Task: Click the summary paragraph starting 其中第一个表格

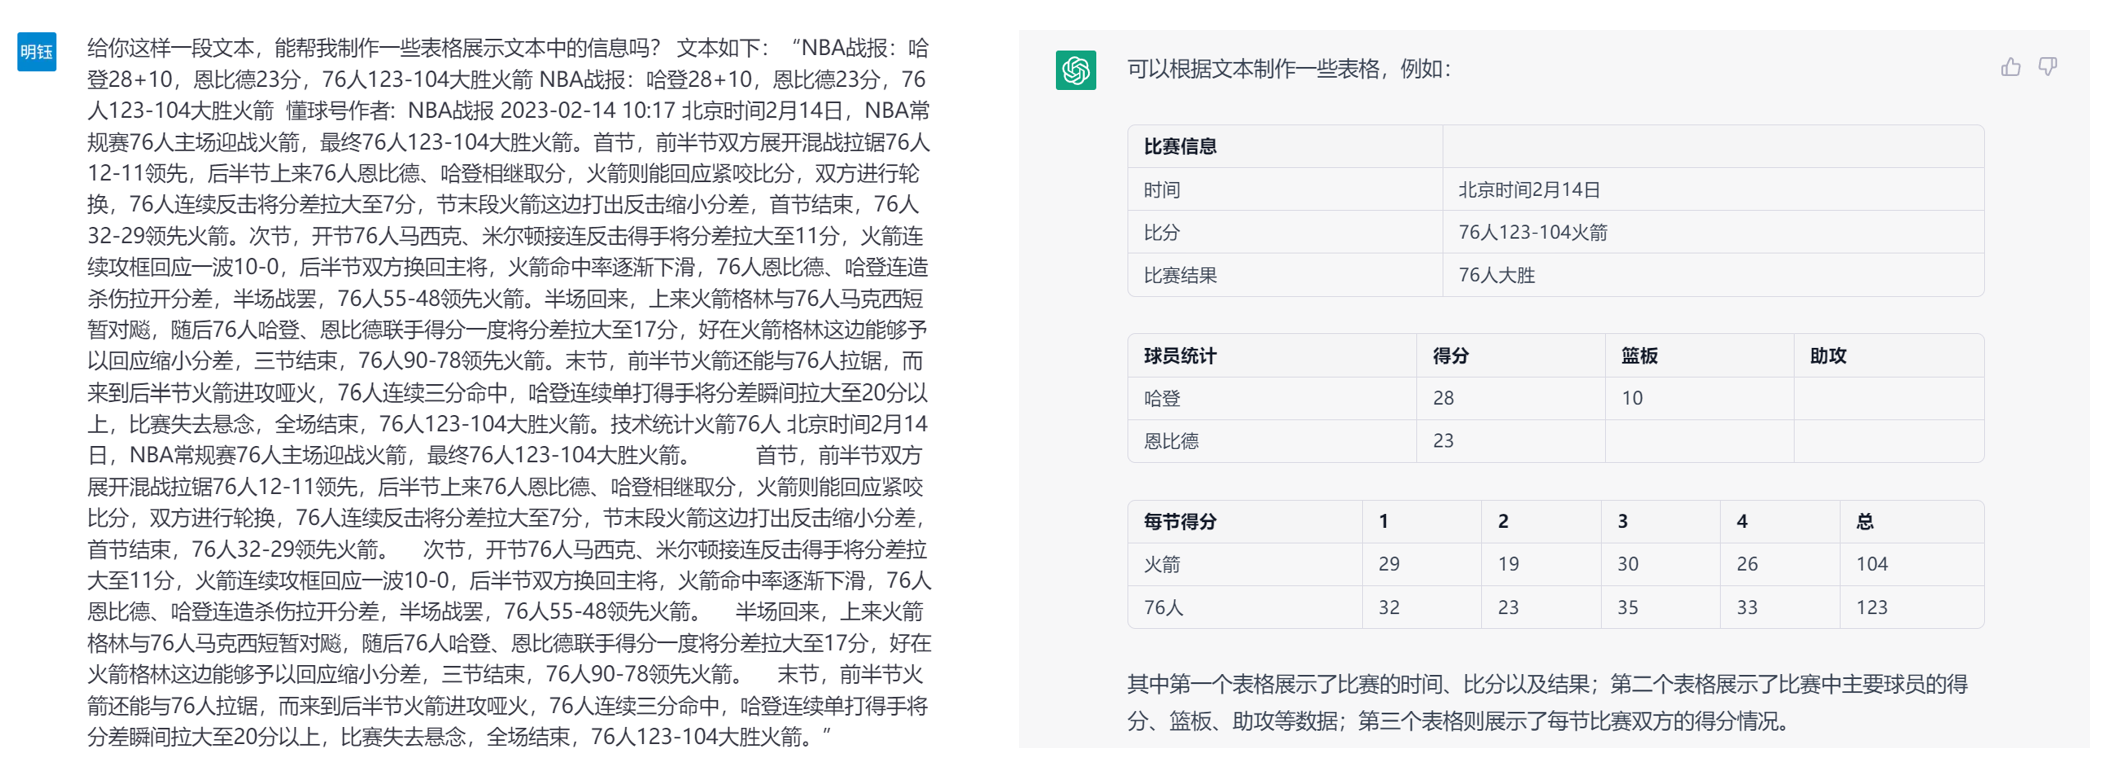Action: click(x=1547, y=702)
